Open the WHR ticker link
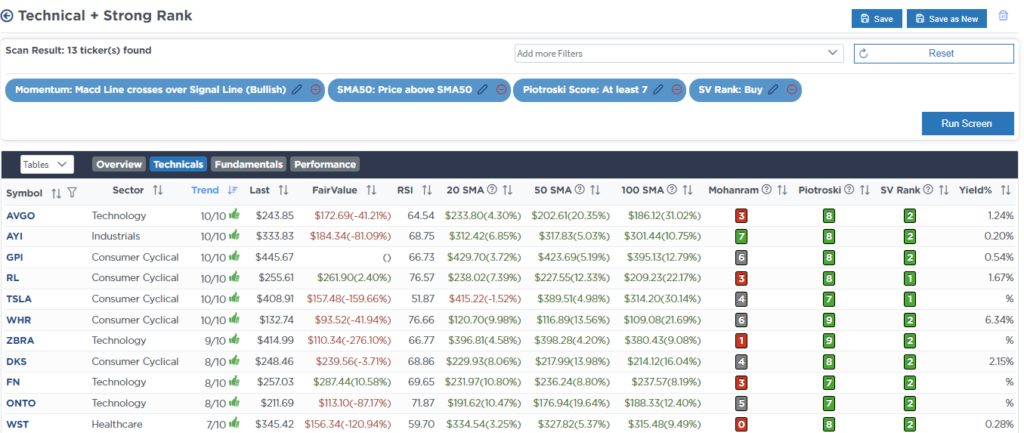Image resolution: width=1024 pixels, height=433 pixels. click(18, 319)
